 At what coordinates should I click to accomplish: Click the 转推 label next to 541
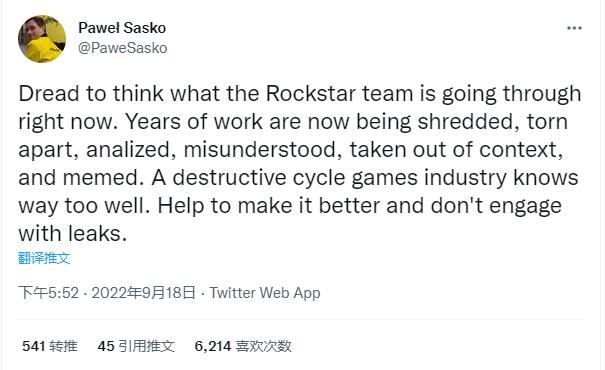pyautogui.click(x=63, y=346)
